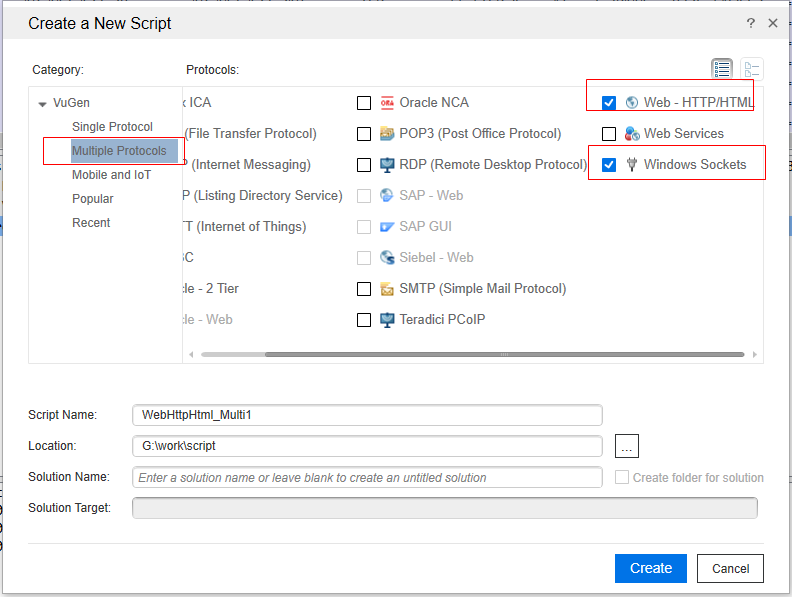Click the Teradici PCoIP icon

pos(387,320)
